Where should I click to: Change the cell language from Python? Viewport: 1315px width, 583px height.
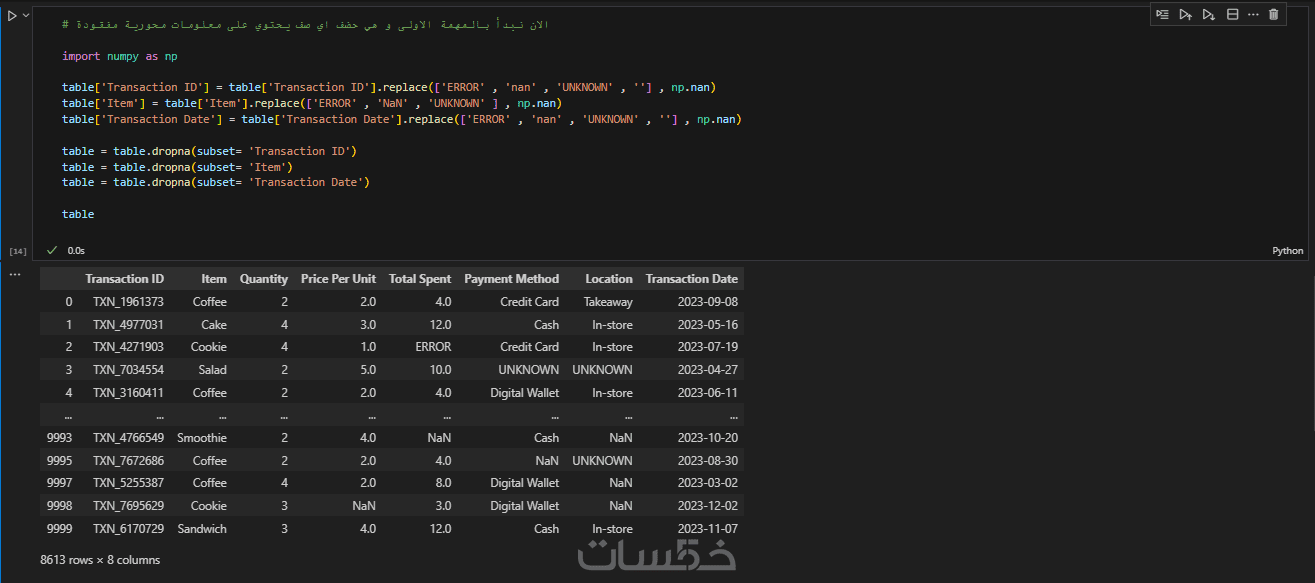(1288, 251)
